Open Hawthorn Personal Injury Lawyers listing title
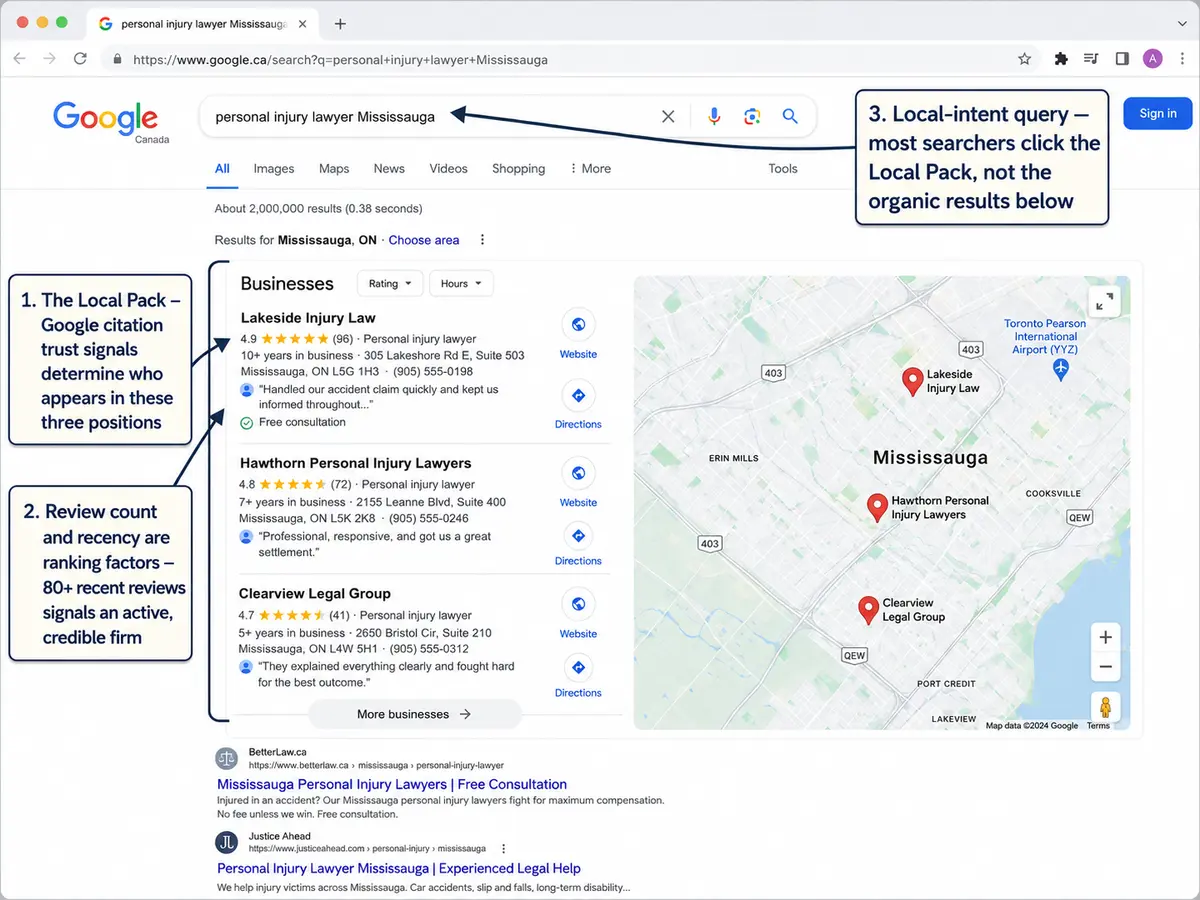 [x=355, y=463]
